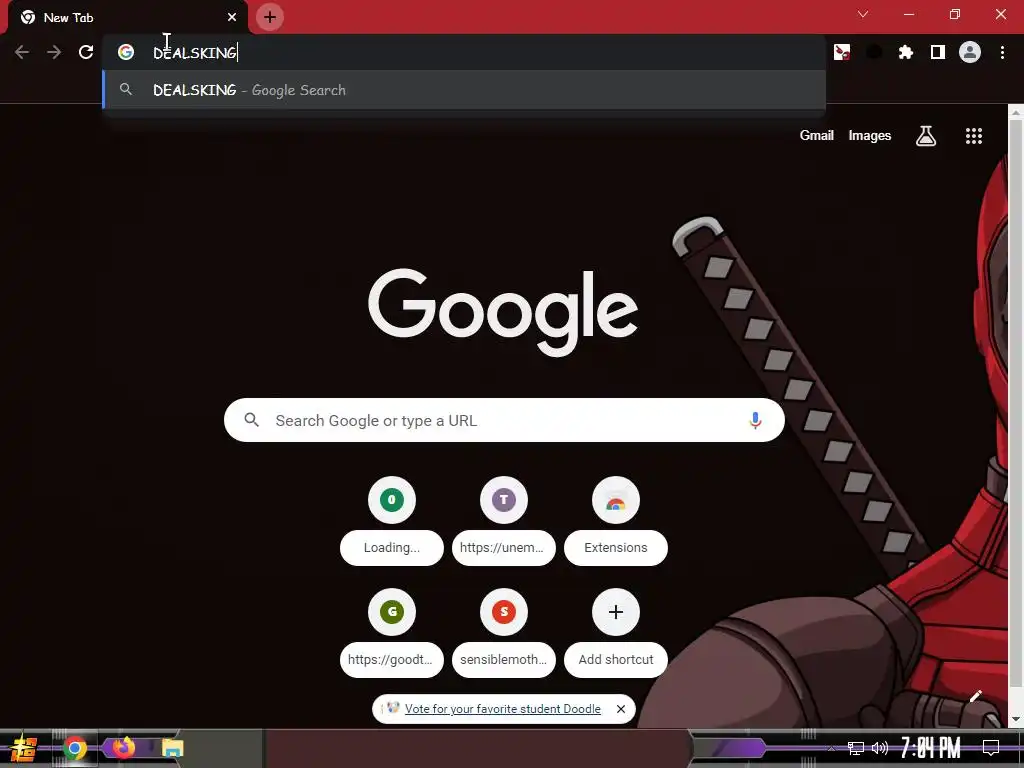Open the https://goodt... shortcut tile
The height and width of the screenshot is (768, 1024).
click(x=391, y=633)
